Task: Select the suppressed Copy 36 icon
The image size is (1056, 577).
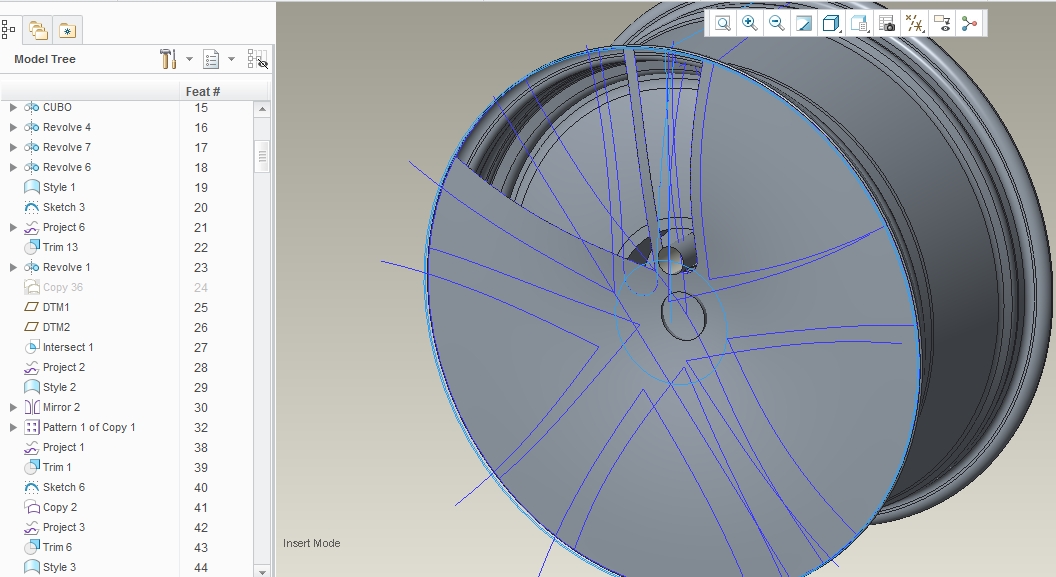Action: (32, 287)
